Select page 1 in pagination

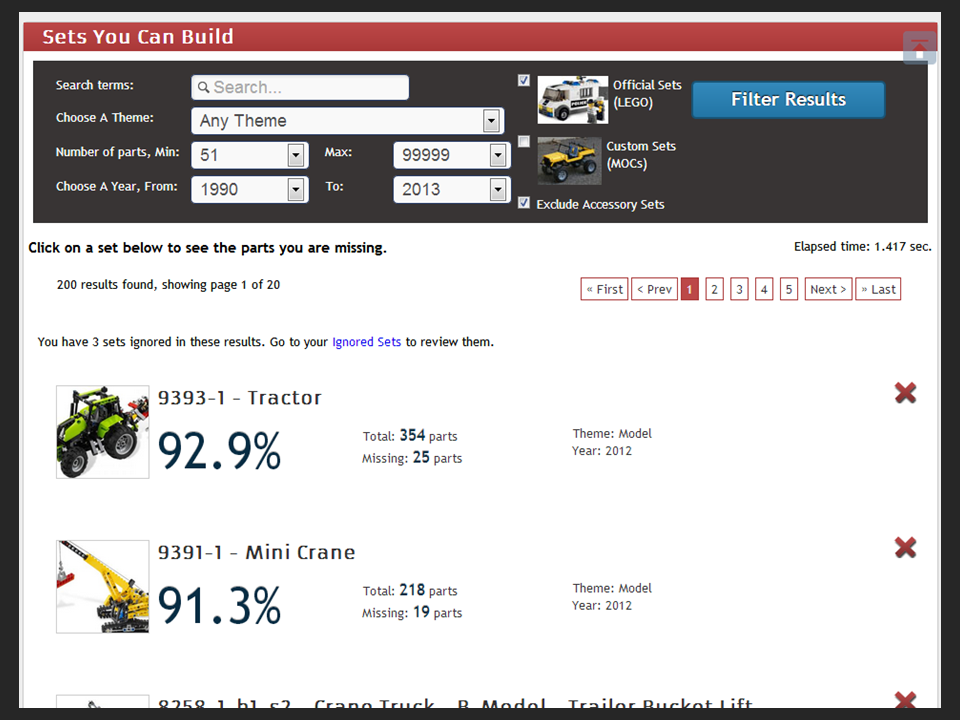pos(689,289)
